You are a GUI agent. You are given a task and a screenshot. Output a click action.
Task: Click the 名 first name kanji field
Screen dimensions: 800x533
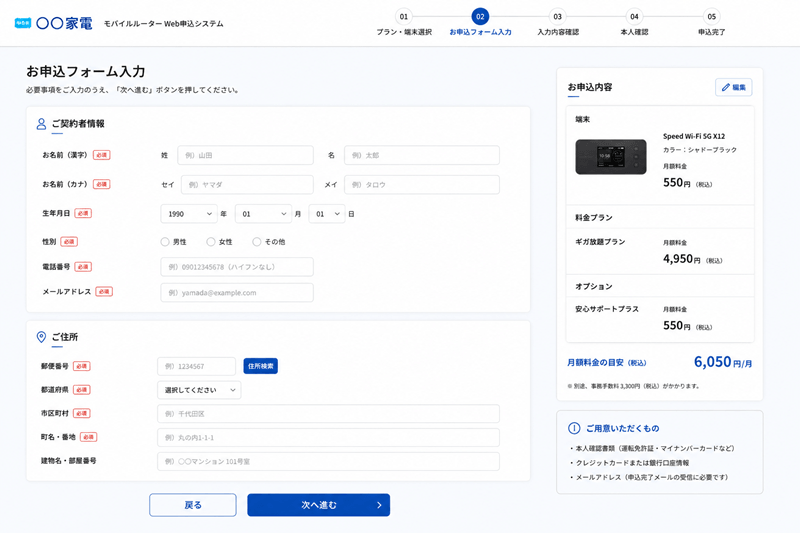point(422,155)
